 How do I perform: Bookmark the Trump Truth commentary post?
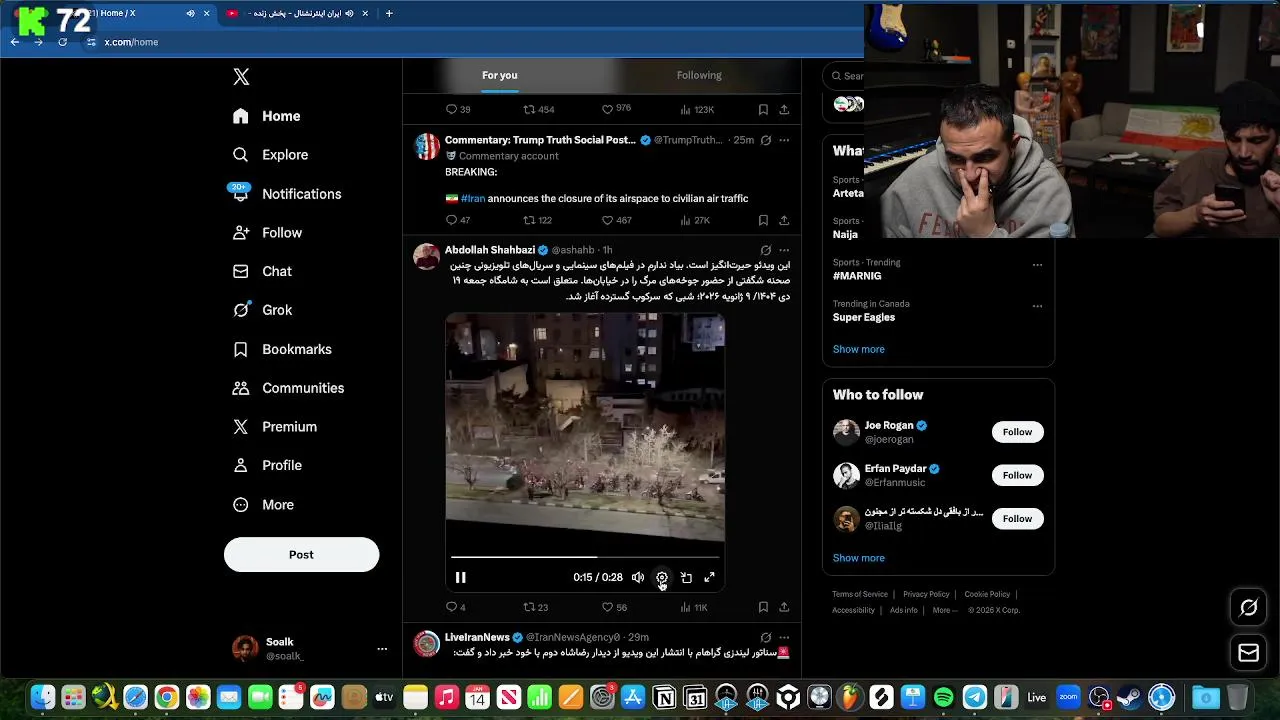(763, 220)
